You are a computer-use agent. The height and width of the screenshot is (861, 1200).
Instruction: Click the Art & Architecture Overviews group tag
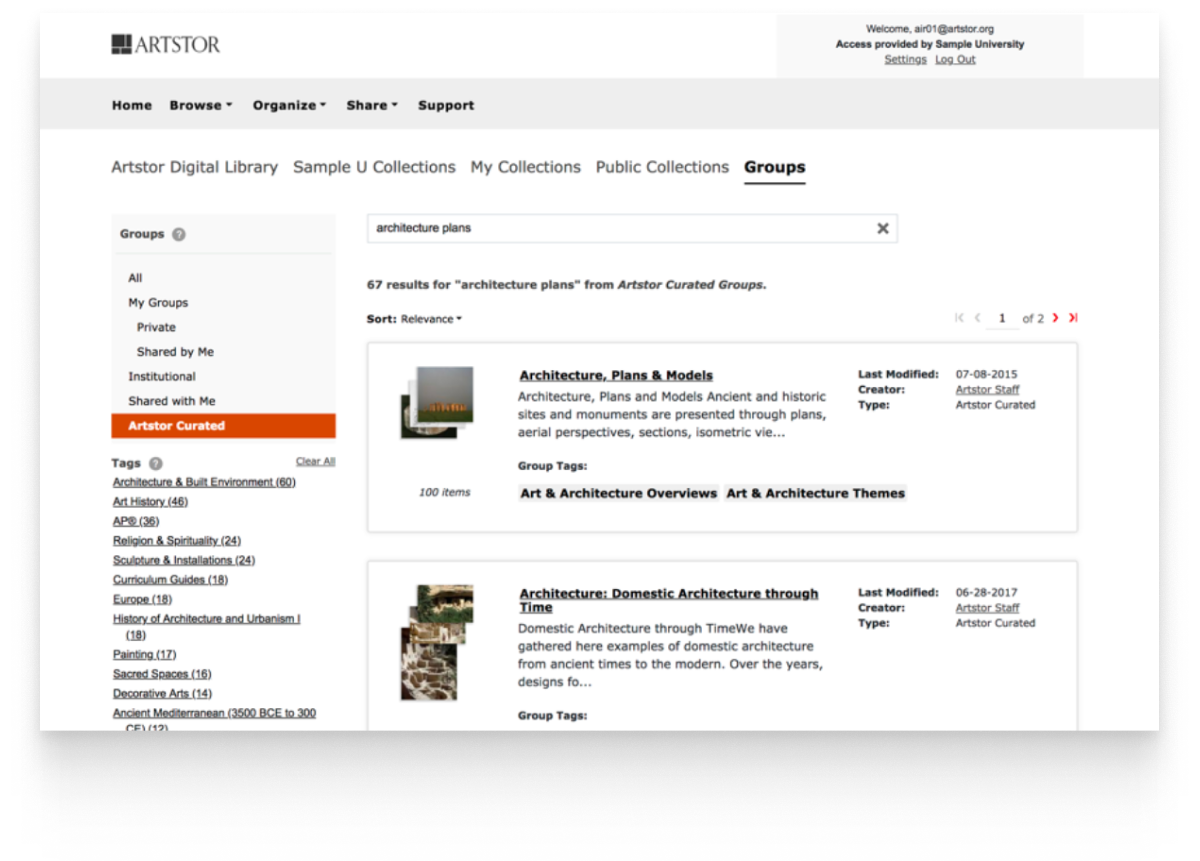(x=619, y=493)
